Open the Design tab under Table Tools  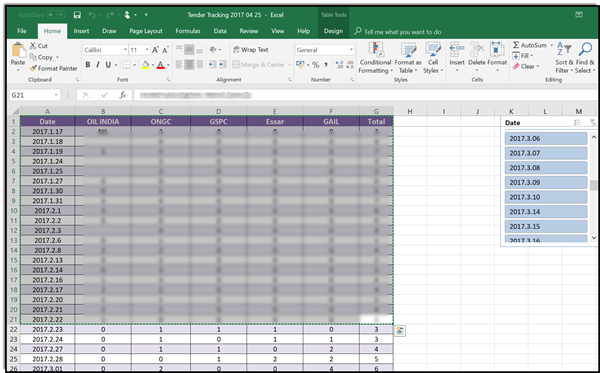[x=333, y=31]
